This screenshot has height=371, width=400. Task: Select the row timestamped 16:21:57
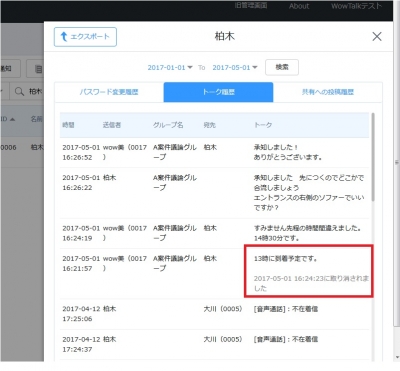pyautogui.click(x=215, y=274)
